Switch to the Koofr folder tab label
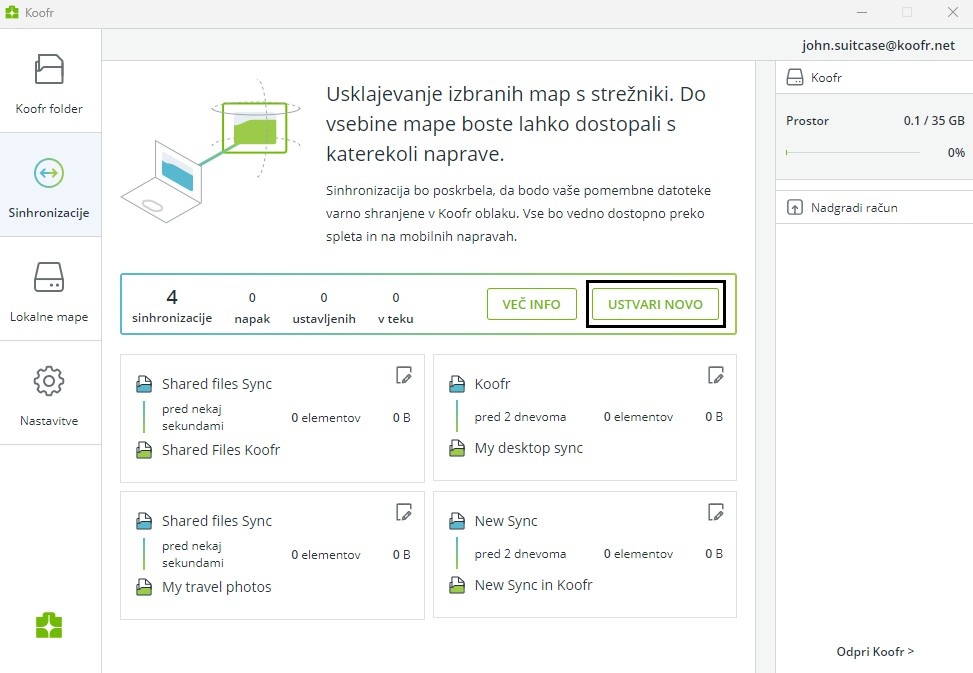This screenshot has height=673, width=973. point(49,109)
